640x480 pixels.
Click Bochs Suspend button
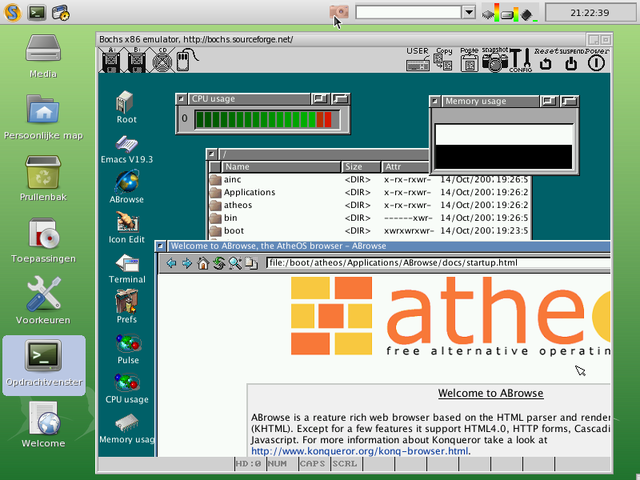click(571, 60)
